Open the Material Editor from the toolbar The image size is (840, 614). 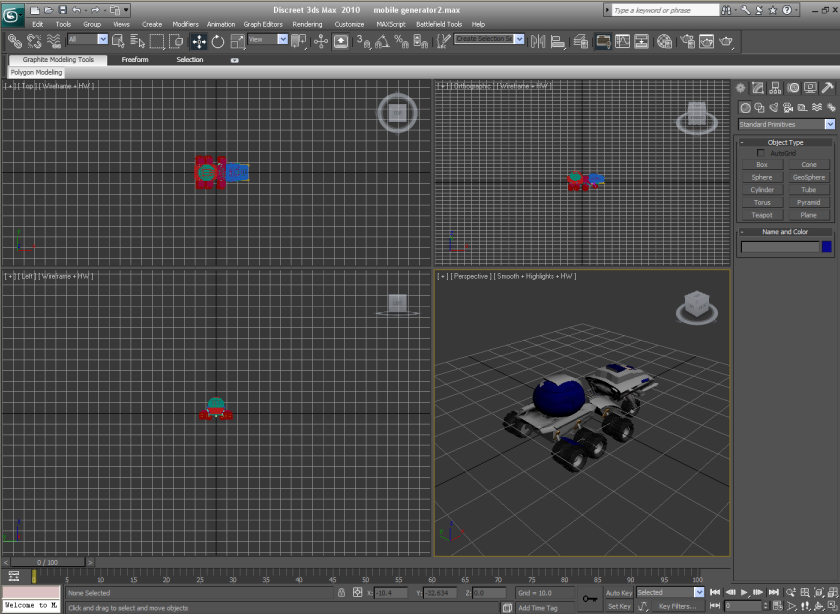coord(664,42)
